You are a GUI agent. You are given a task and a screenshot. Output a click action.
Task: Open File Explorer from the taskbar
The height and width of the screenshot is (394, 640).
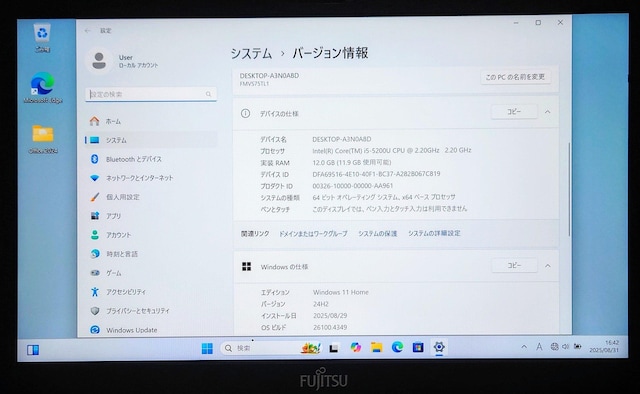click(x=376, y=347)
